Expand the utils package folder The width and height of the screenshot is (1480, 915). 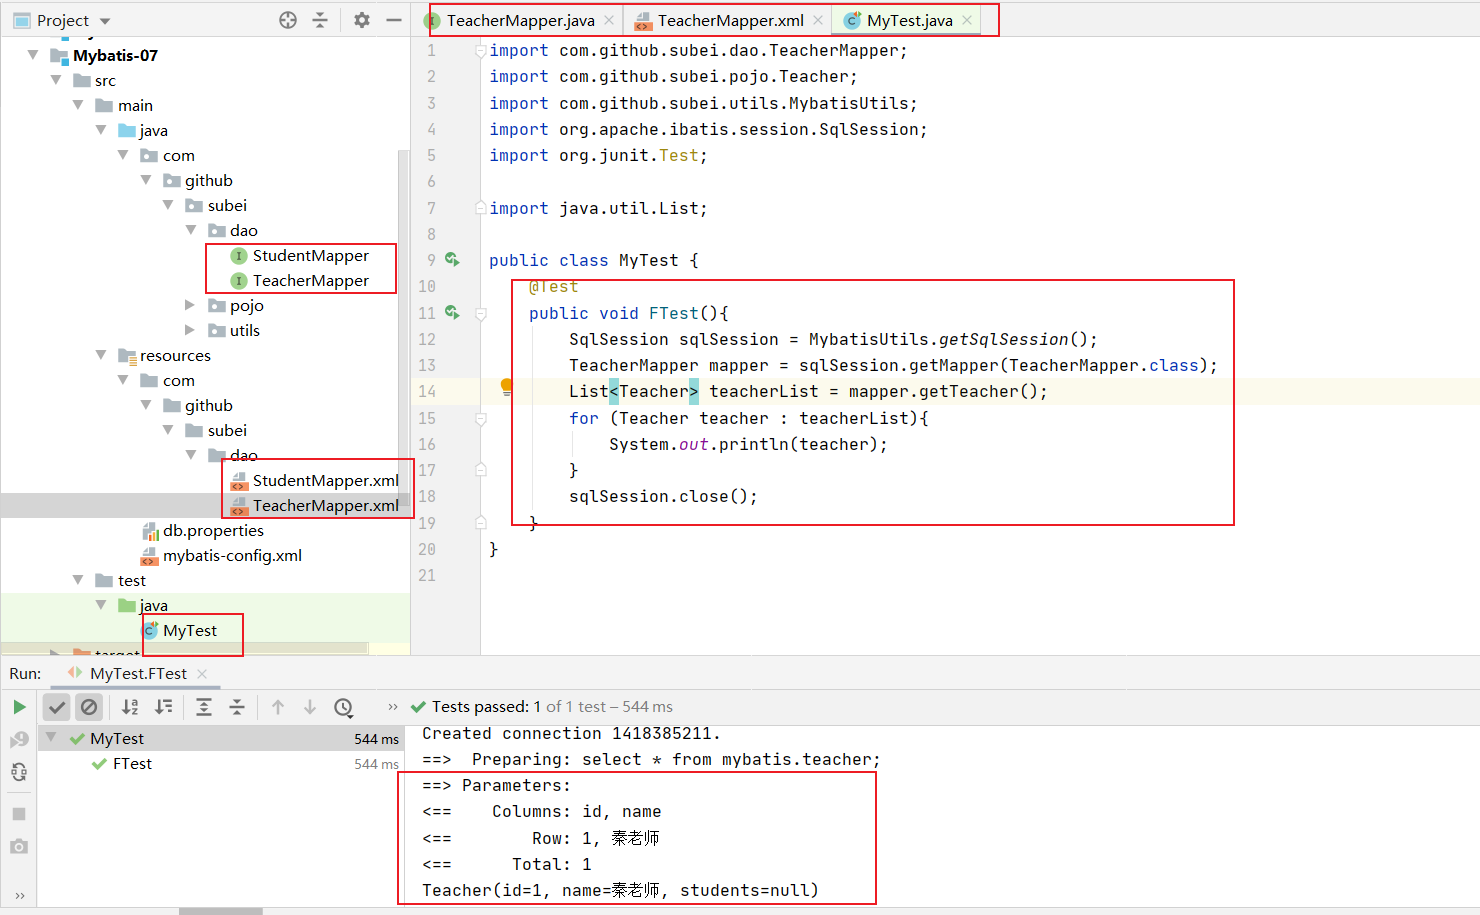click(190, 330)
